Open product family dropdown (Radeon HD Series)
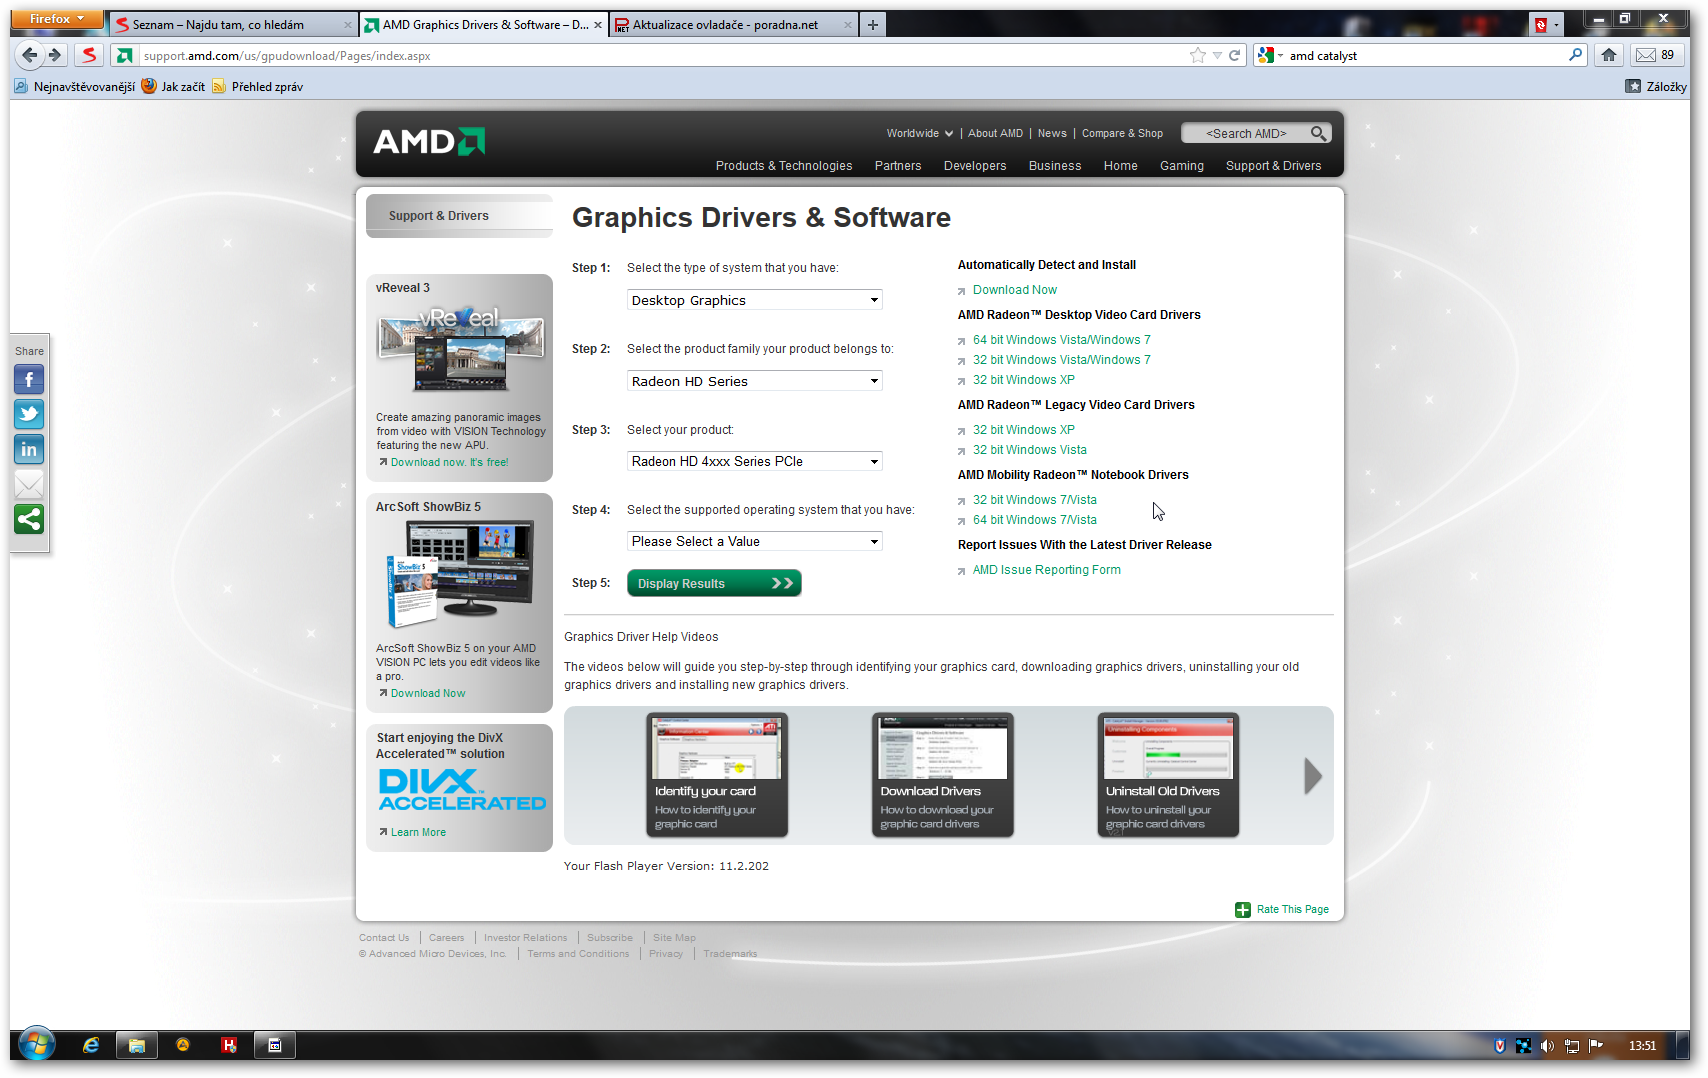 click(755, 381)
